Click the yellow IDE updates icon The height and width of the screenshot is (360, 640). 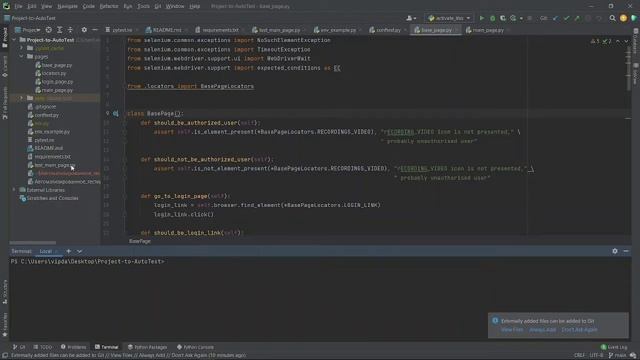point(623,18)
